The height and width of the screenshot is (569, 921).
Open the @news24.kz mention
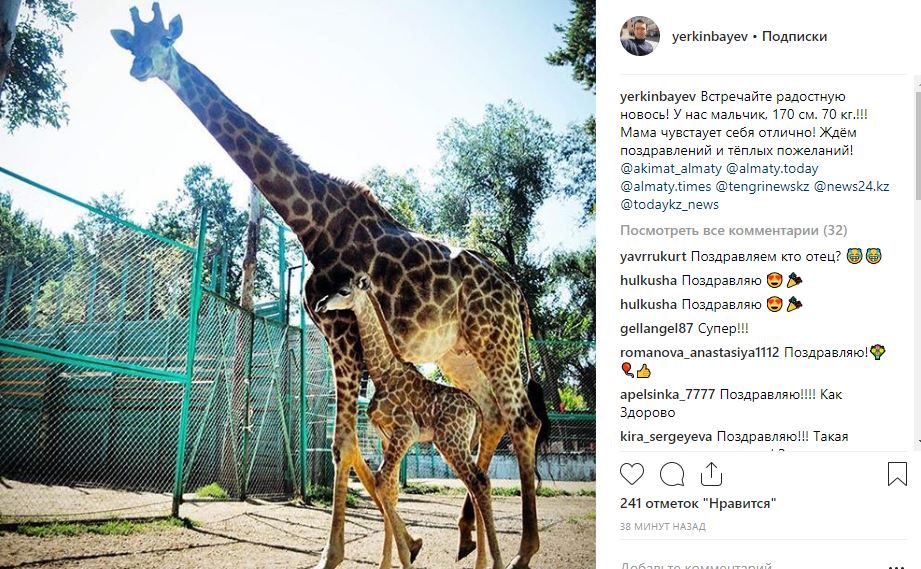tap(851, 187)
